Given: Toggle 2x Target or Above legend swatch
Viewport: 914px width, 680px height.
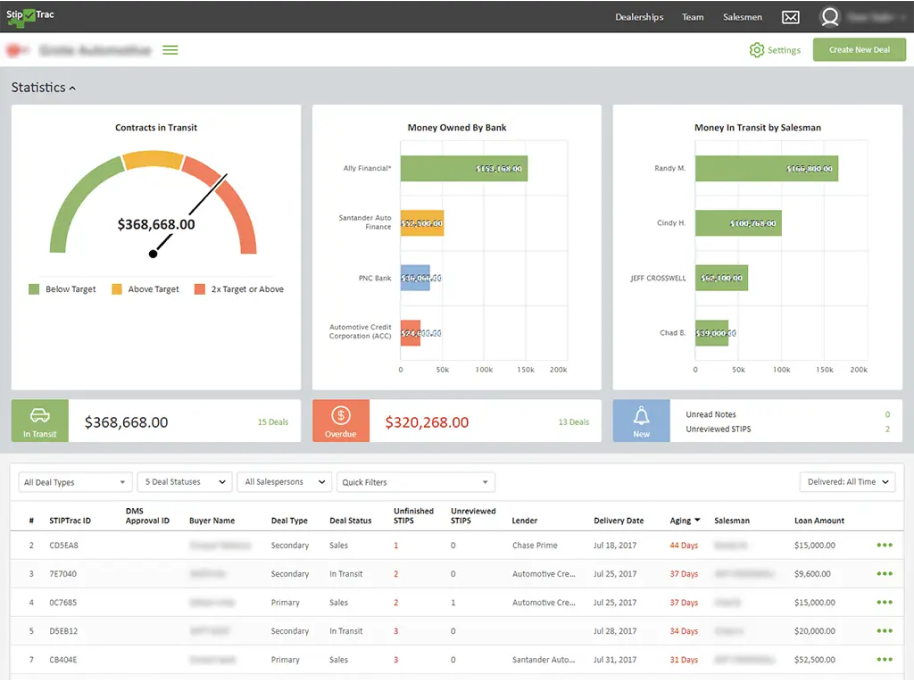Looking at the screenshot, I should [199, 290].
